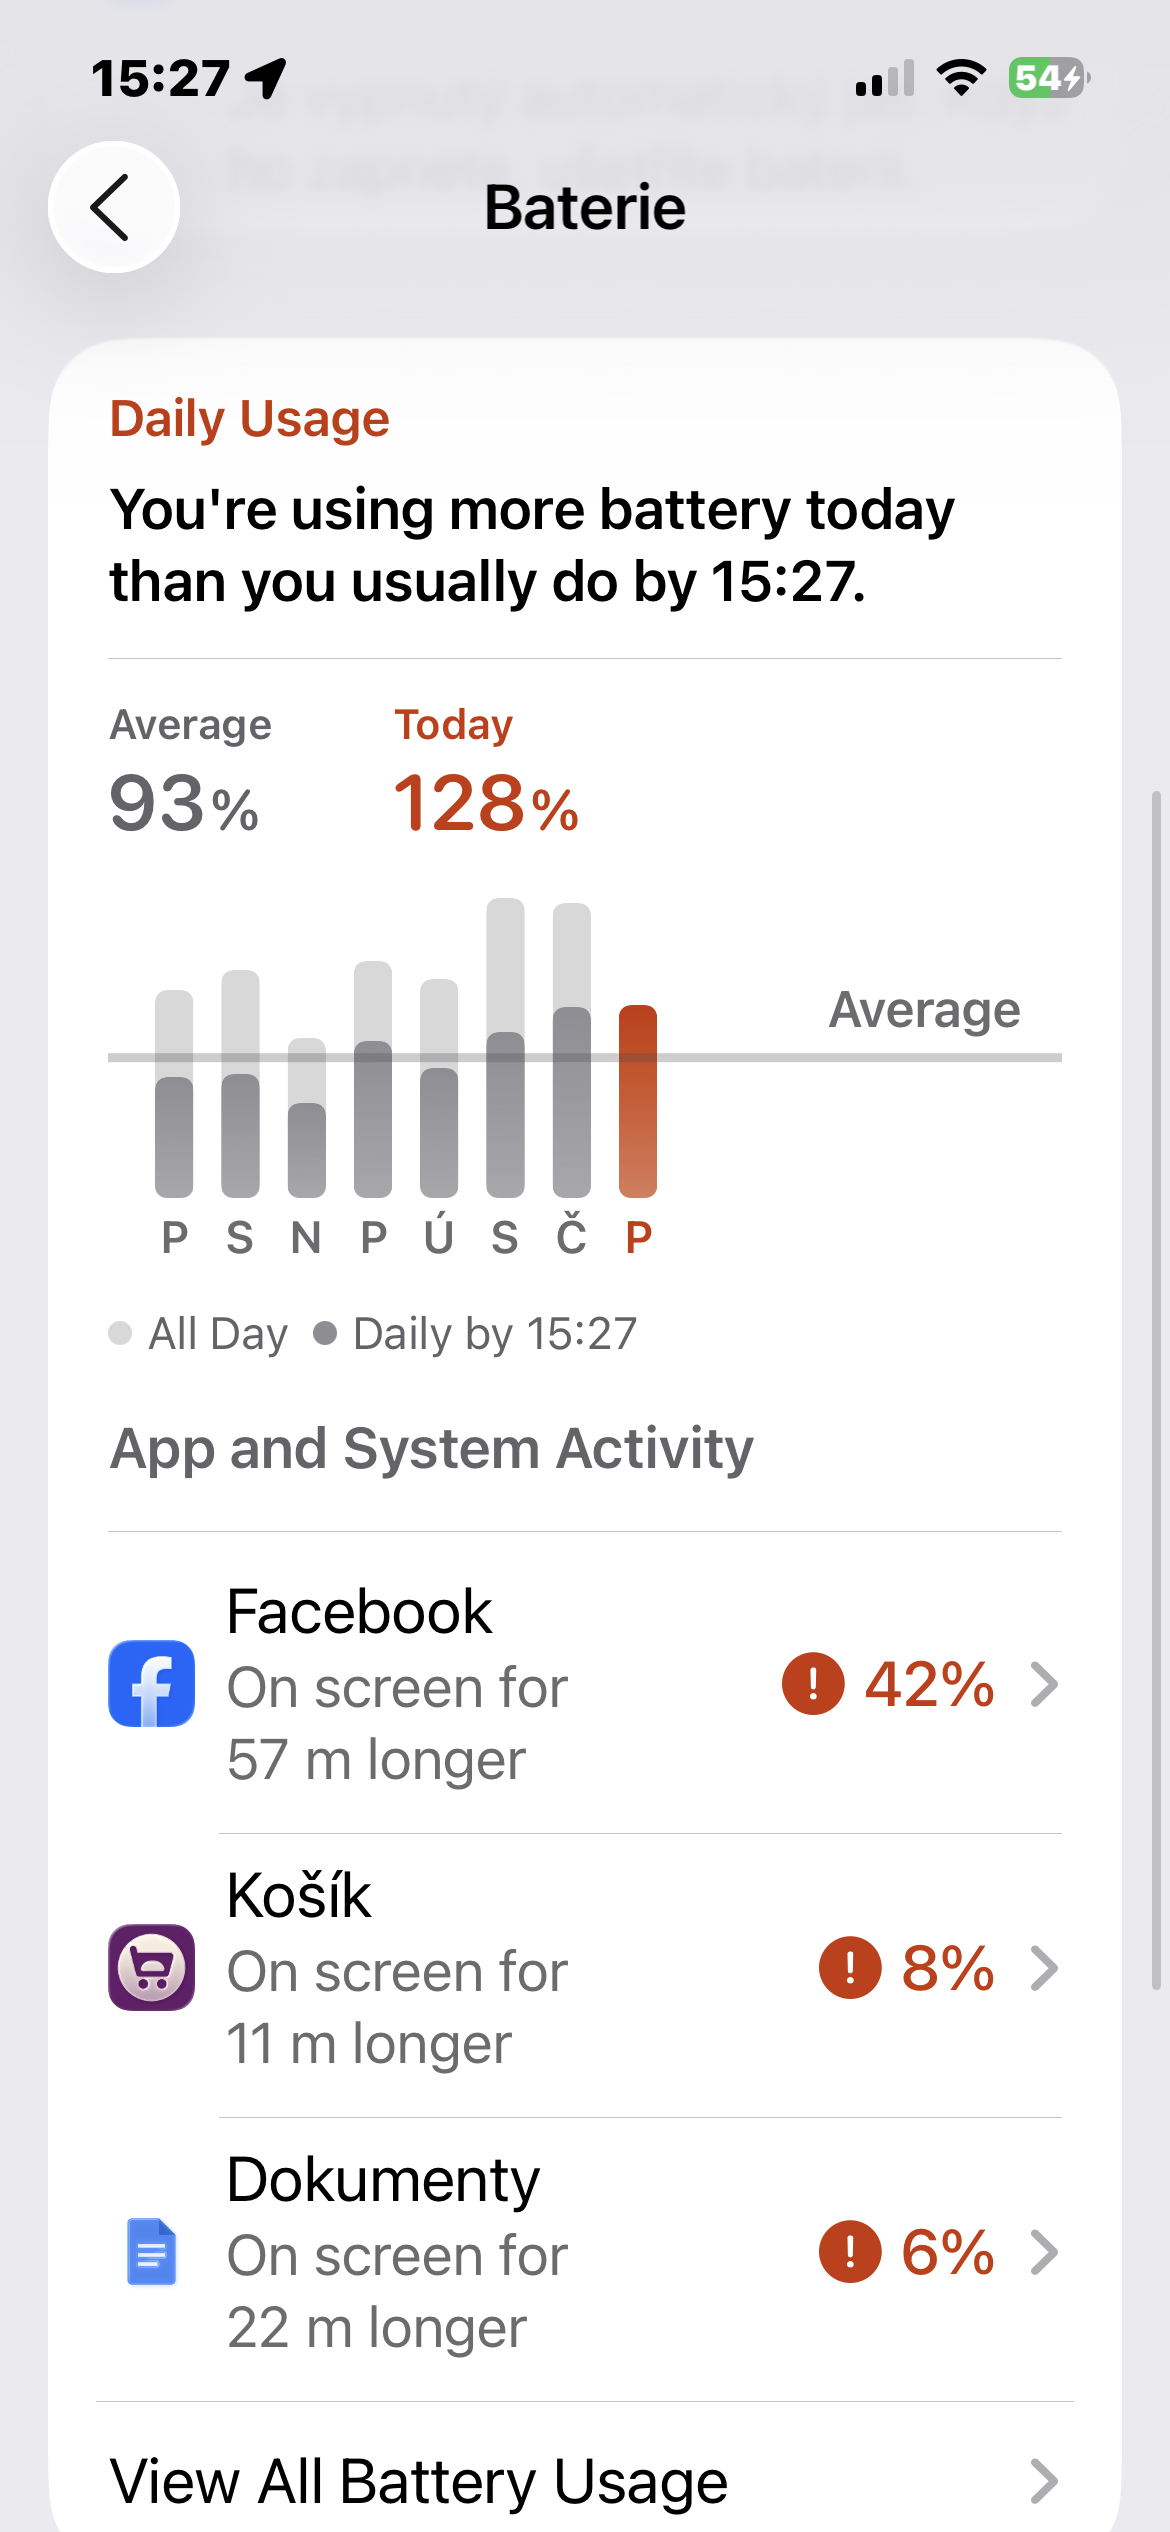Image resolution: width=1170 pixels, height=2532 pixels.
Task: Tap the back arrow button
Action: click(113, 207)
